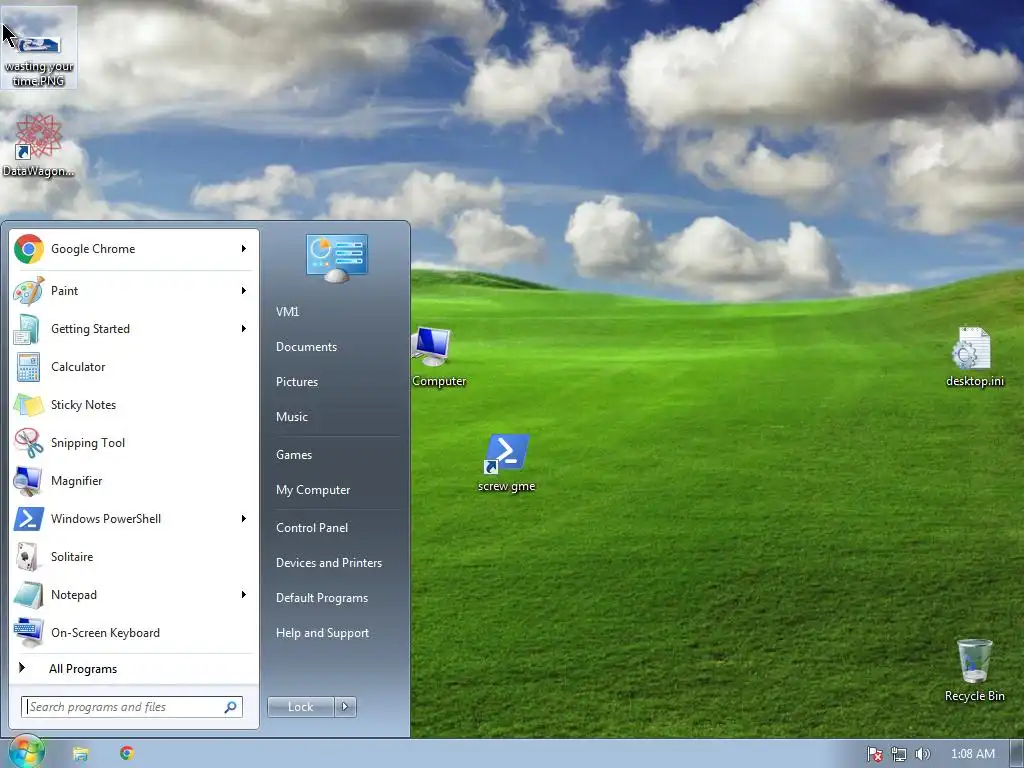Select the Computer desktop icon
The height and width of the screenshot is (768, 1024).
439,357
